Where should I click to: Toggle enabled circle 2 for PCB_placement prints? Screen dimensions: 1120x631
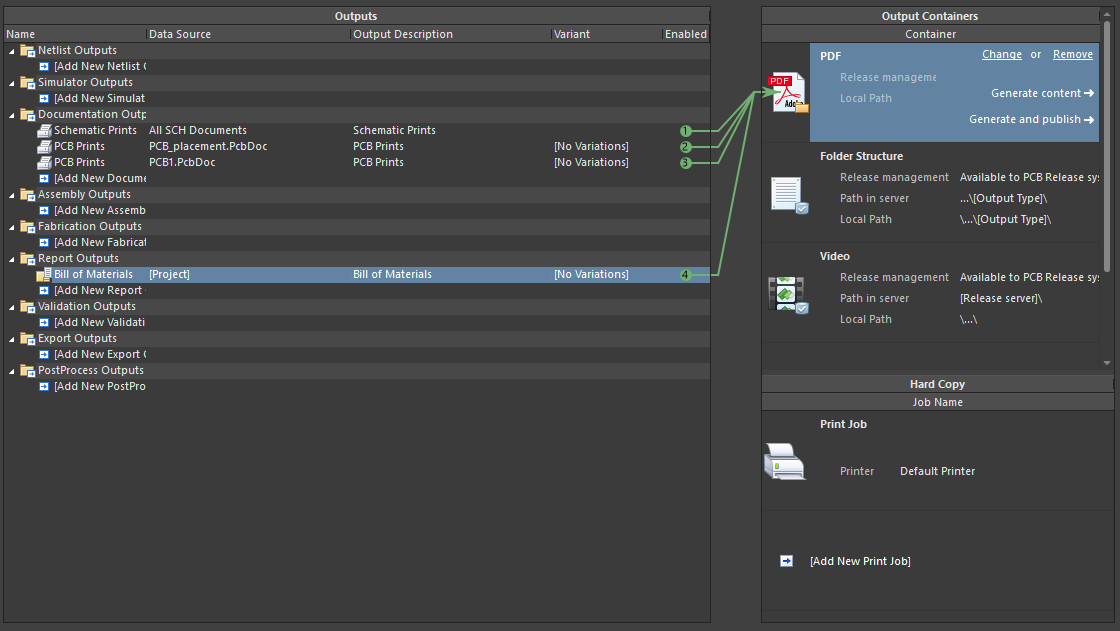point(685,147)
